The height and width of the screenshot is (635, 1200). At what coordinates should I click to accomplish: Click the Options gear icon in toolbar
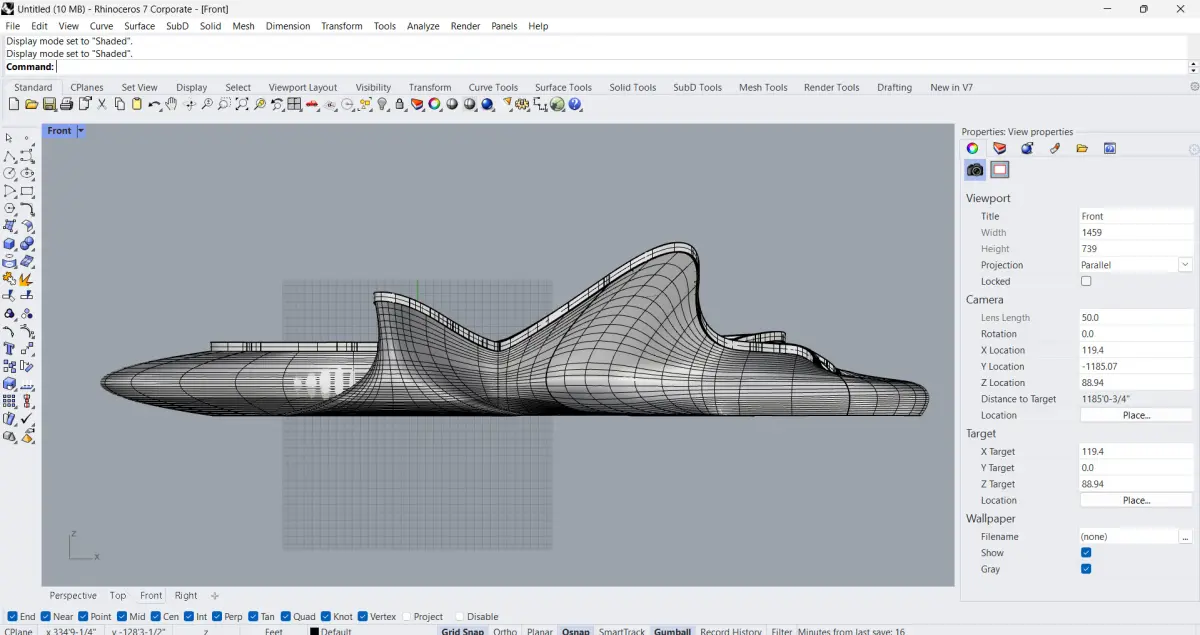point(523,104)
